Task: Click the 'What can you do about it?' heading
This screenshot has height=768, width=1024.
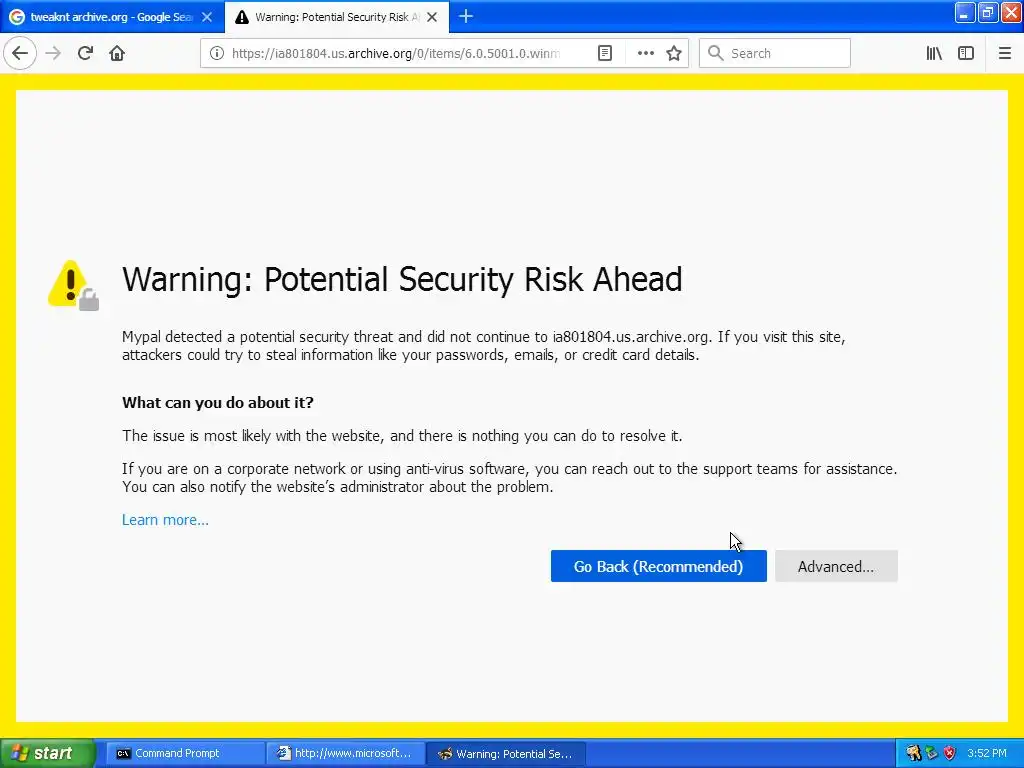Action: (217, 402)
